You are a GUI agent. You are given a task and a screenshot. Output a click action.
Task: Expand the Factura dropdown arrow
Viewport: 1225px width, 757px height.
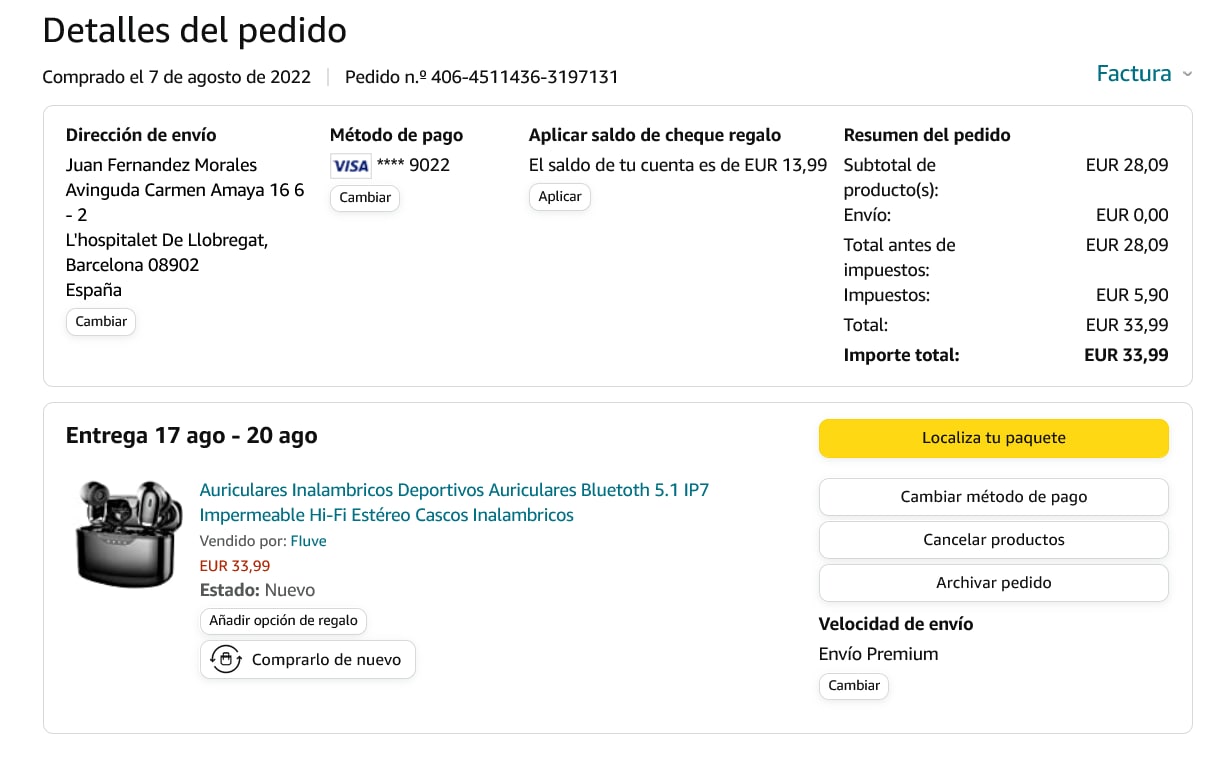(1187, 74)
